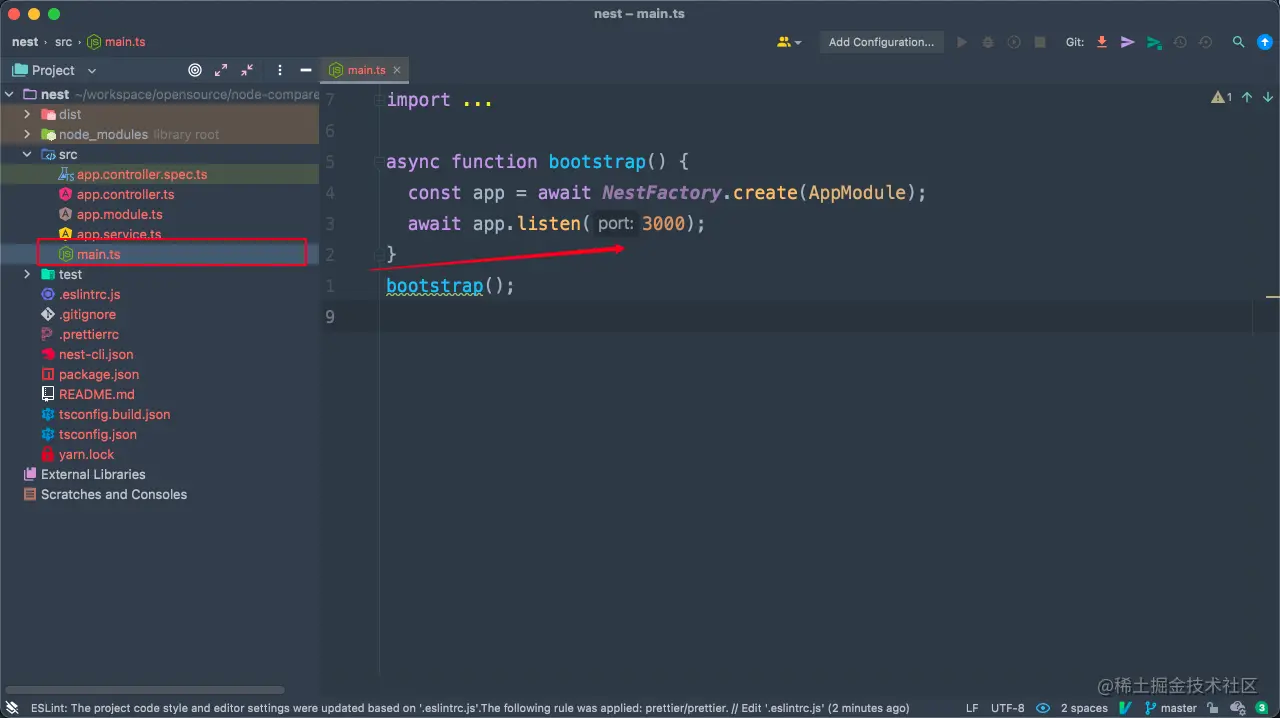
Task: Open README.md file
Action: 96,394
